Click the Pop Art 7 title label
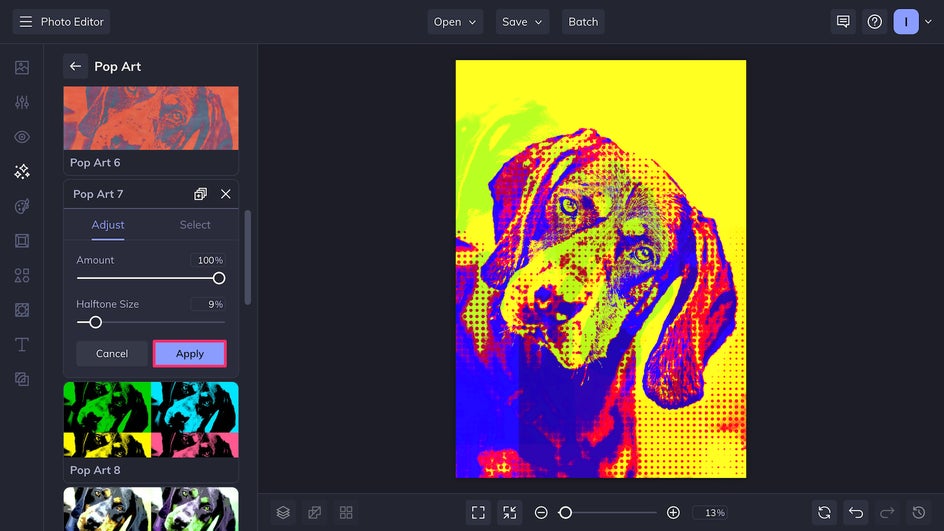 (98, 194)
